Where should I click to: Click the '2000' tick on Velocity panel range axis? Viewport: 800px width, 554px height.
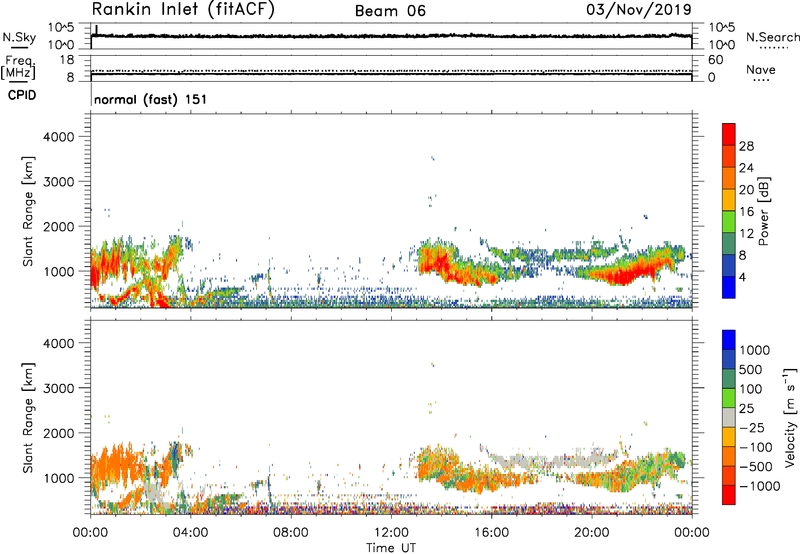click(59, 433)
